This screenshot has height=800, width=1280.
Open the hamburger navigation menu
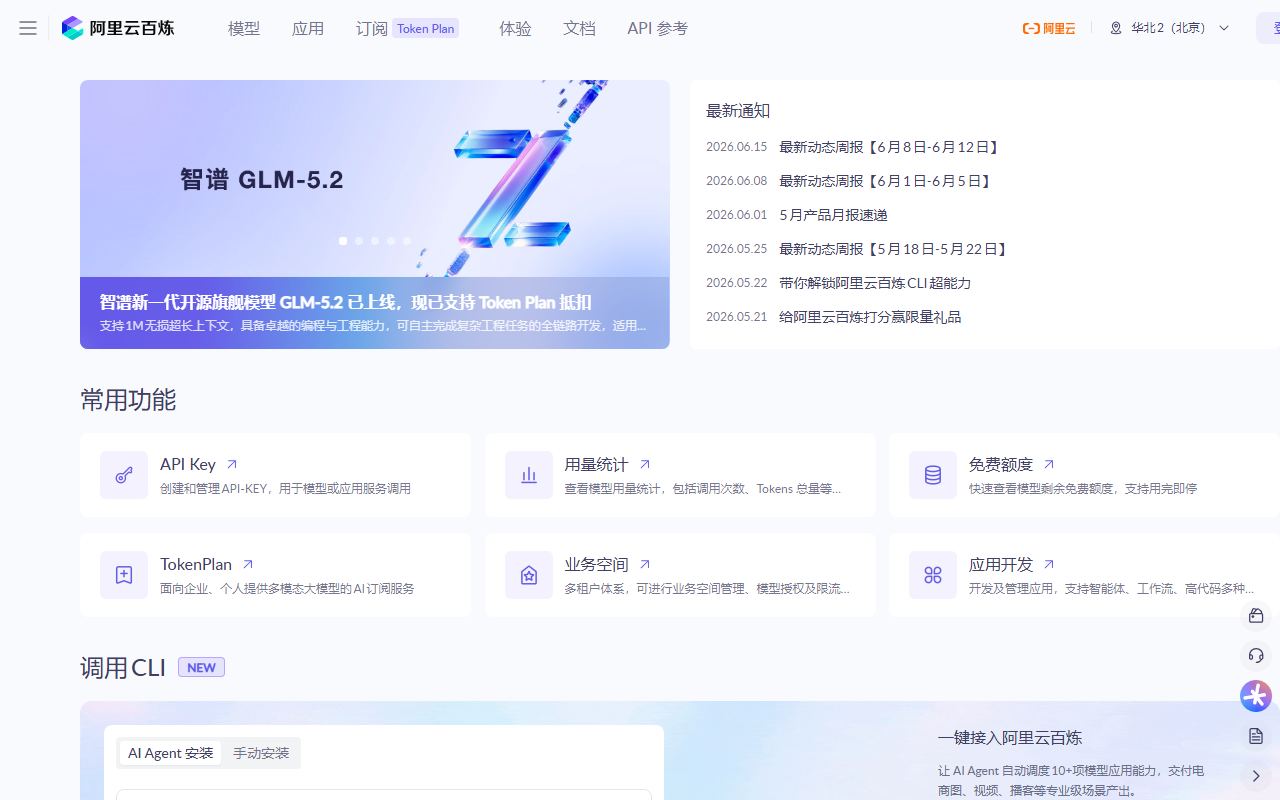click(28, 28)
